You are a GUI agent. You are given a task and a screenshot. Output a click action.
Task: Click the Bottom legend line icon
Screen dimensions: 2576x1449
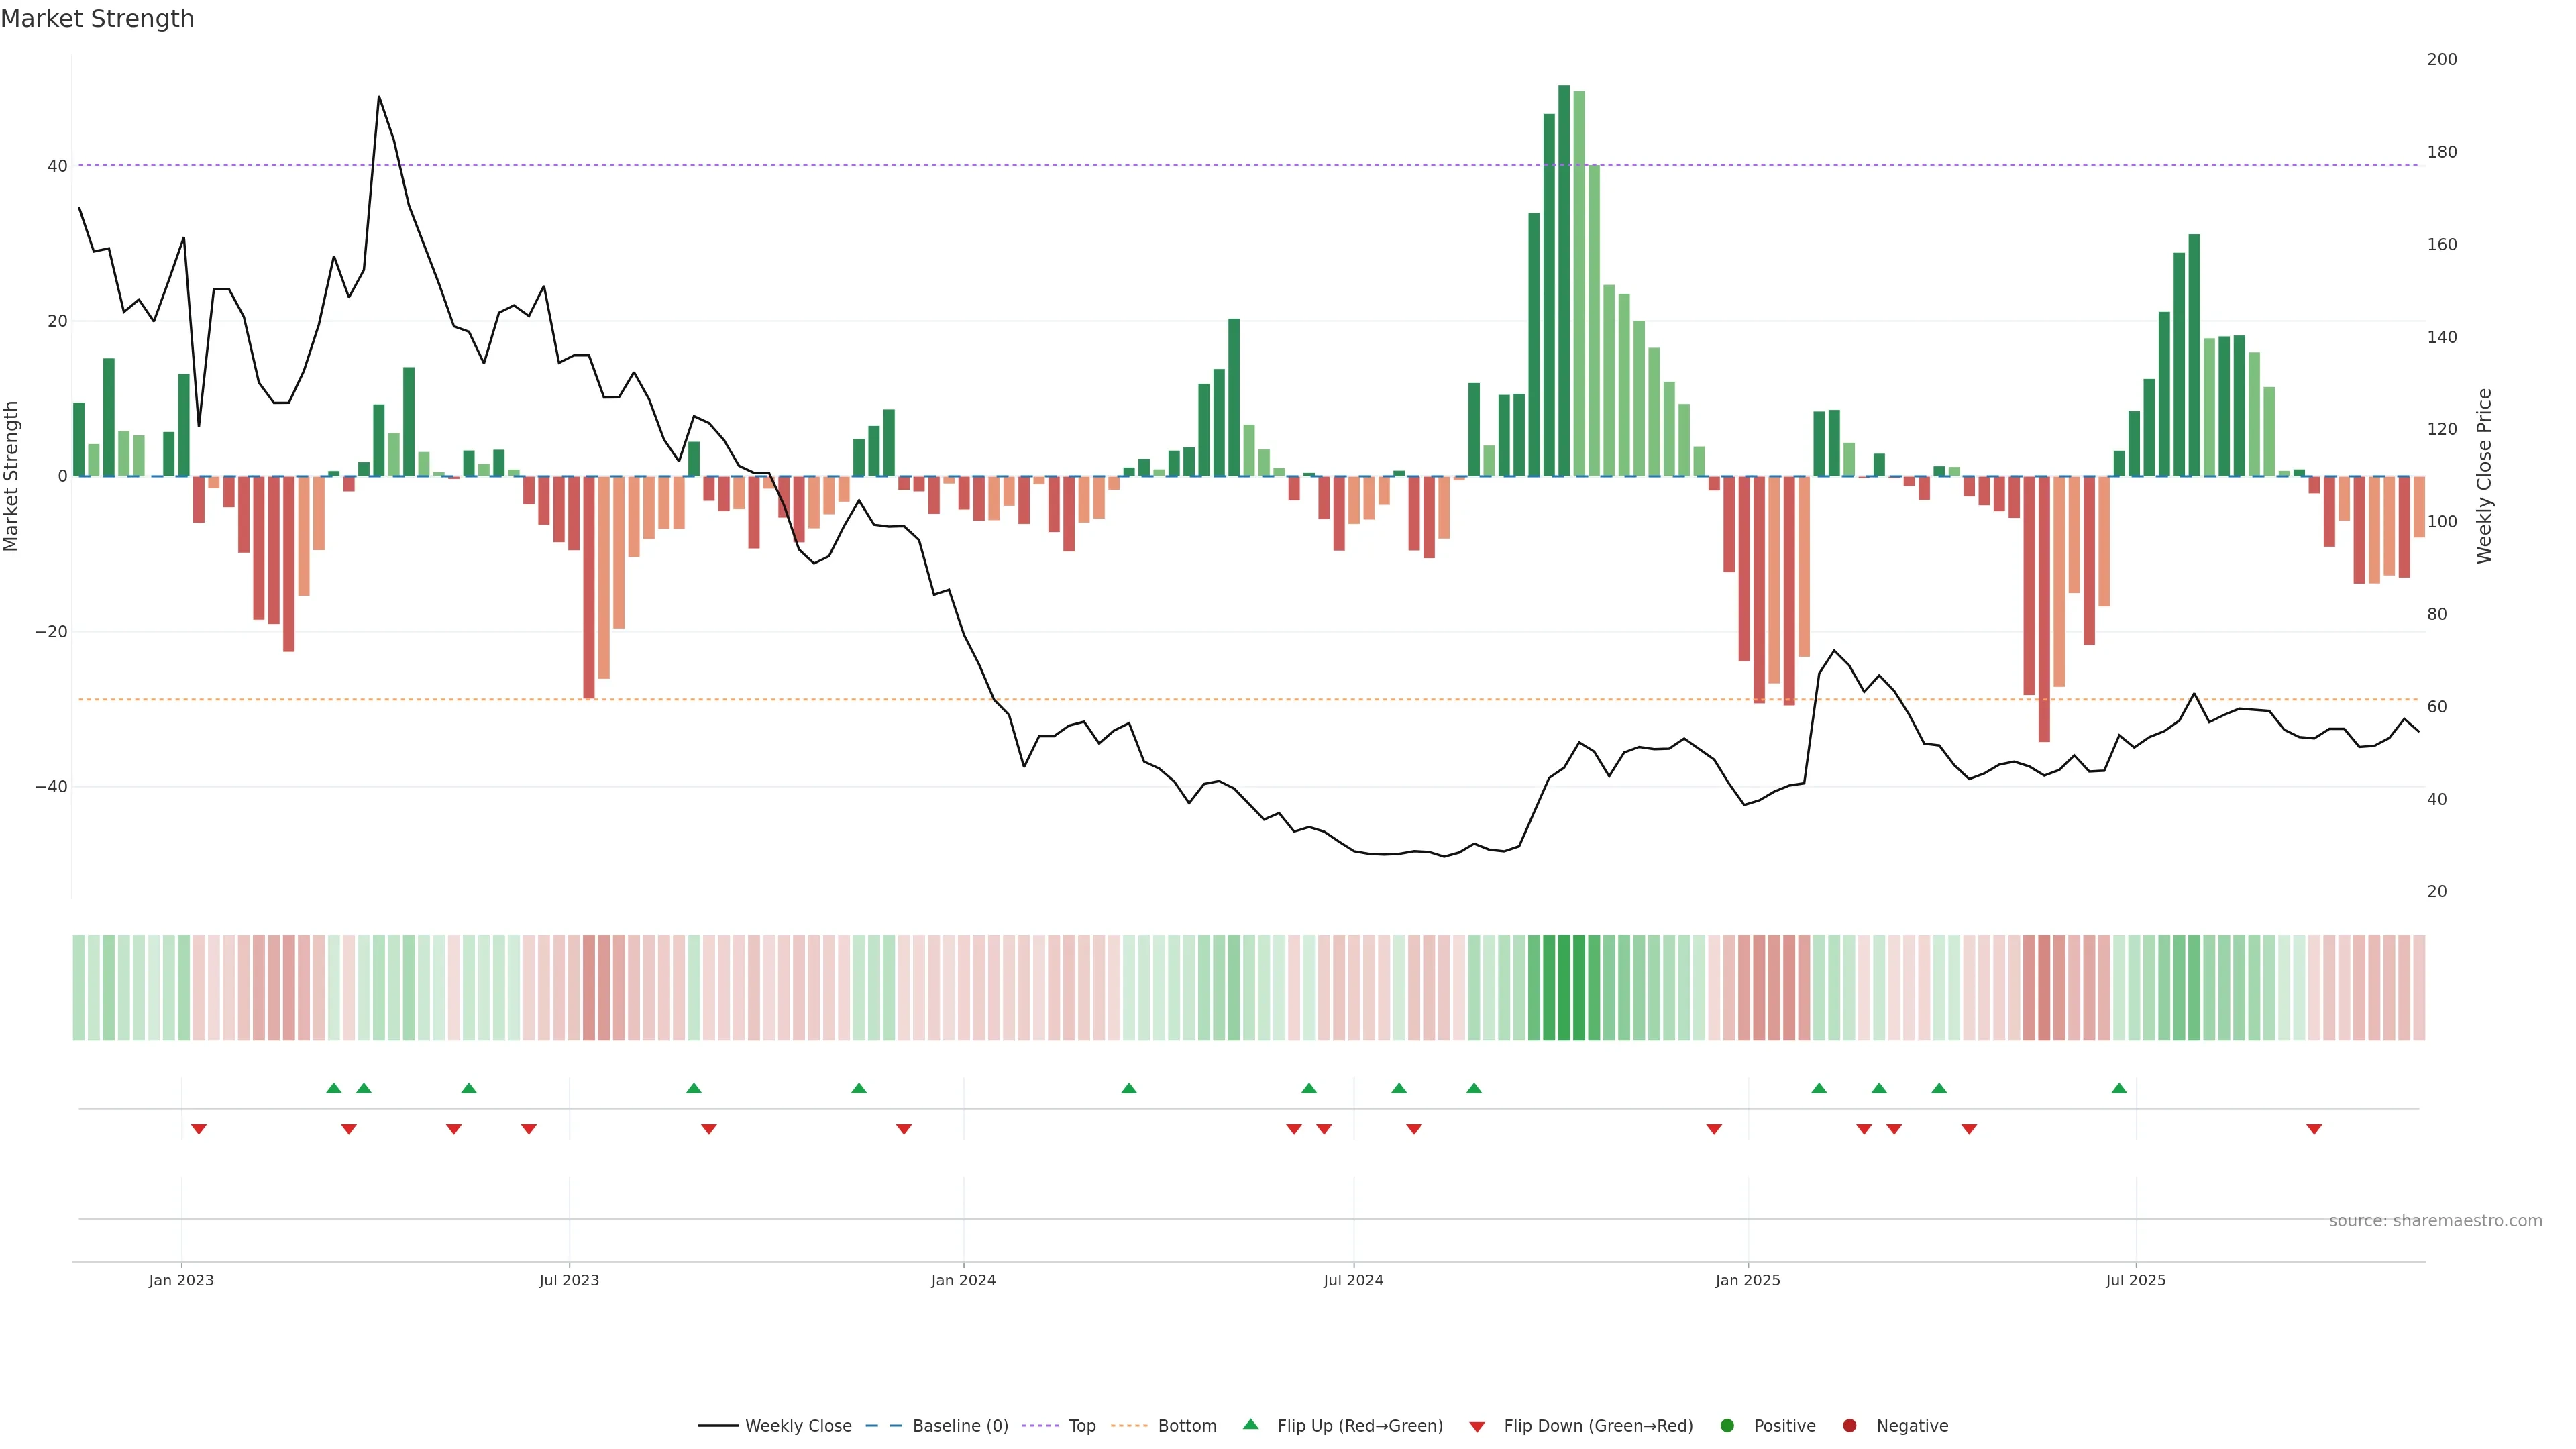[x=1129, y=1426]
